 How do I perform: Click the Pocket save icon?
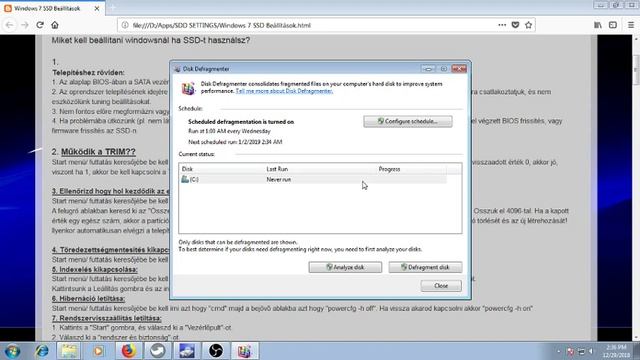click(x=515, y=25)
